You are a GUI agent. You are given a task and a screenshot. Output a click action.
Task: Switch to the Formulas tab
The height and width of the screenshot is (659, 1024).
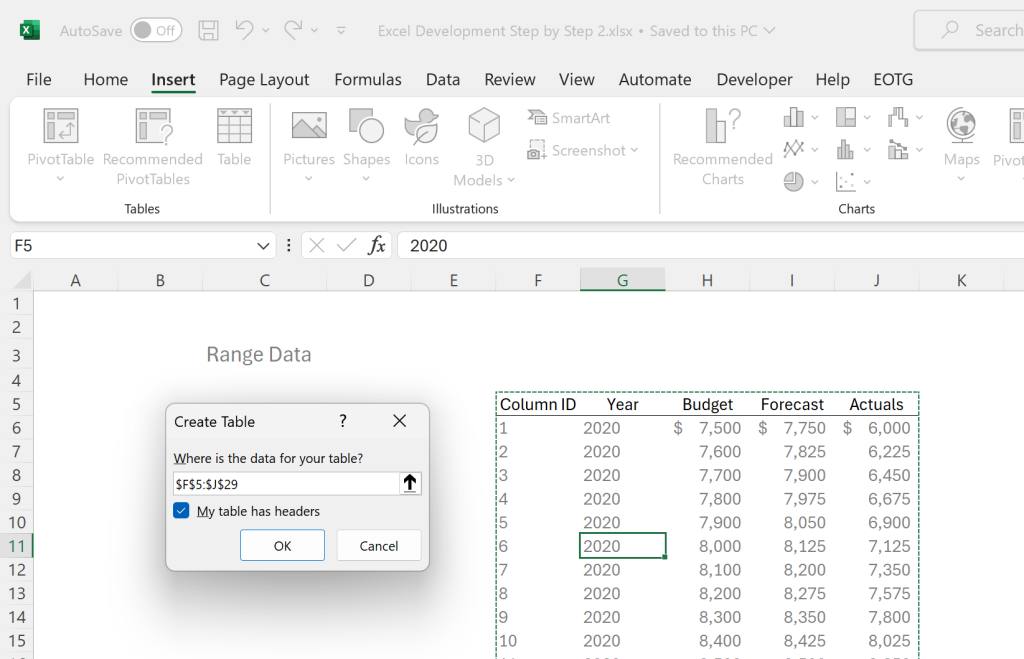coord(368,80)
